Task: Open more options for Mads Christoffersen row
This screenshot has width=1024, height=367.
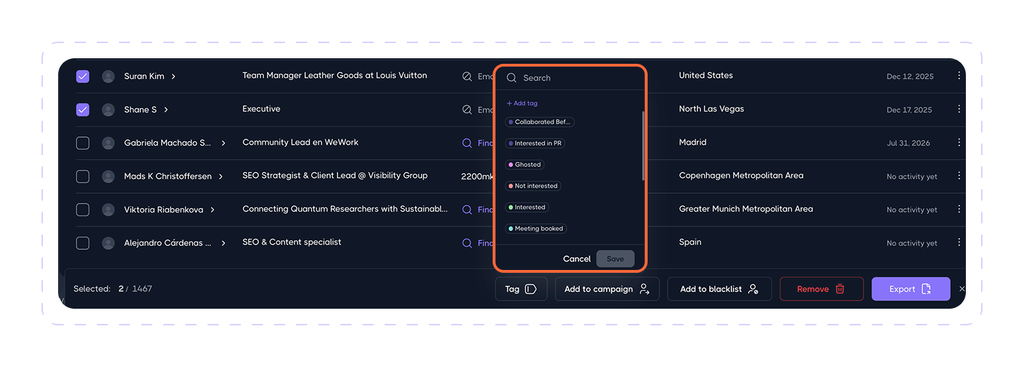Action: (959, 176)
